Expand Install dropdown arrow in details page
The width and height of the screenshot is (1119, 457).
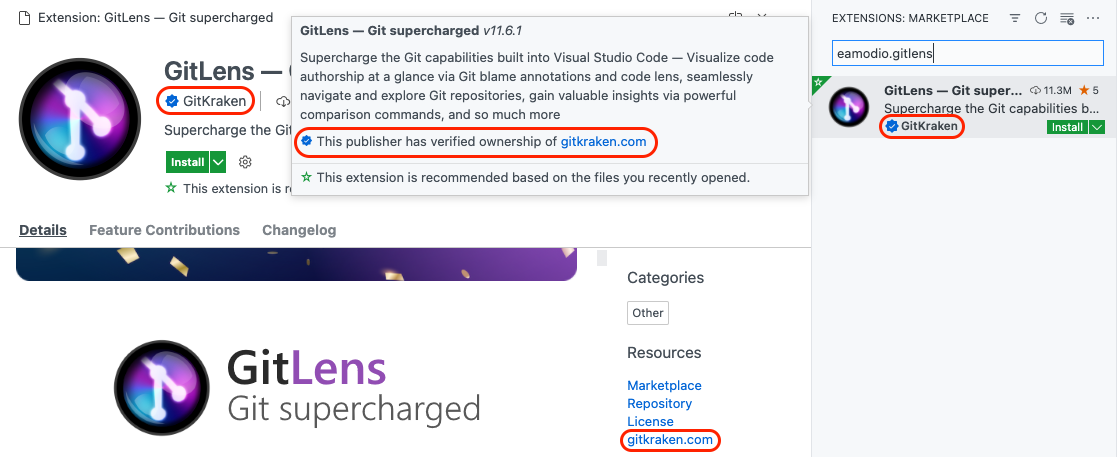[x=218, y=162]
